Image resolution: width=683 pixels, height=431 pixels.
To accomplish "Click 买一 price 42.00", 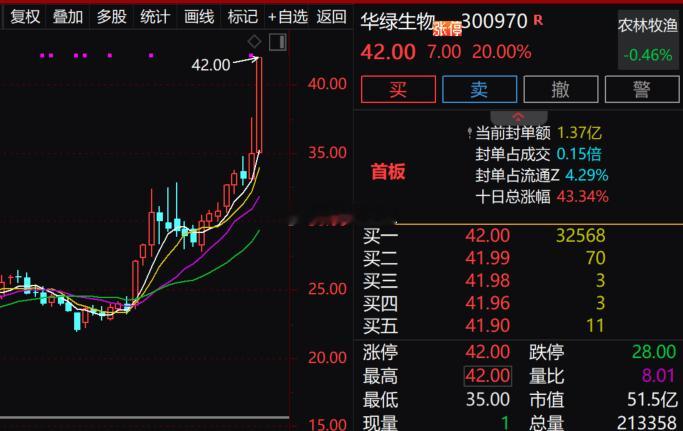I will 487,235.
